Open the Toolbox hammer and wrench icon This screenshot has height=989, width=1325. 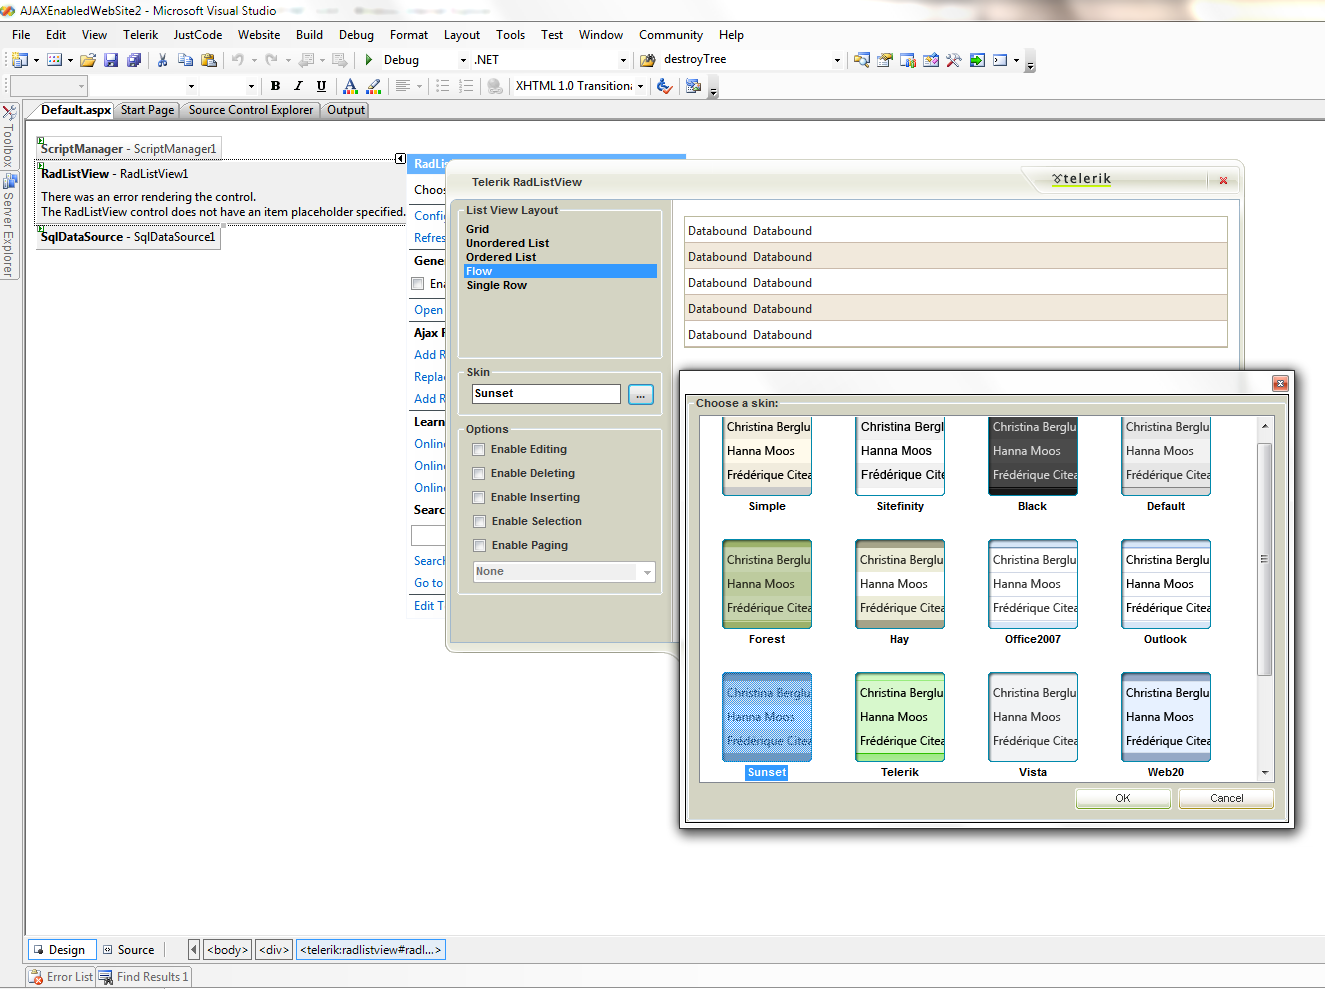[x=954, y=60]
